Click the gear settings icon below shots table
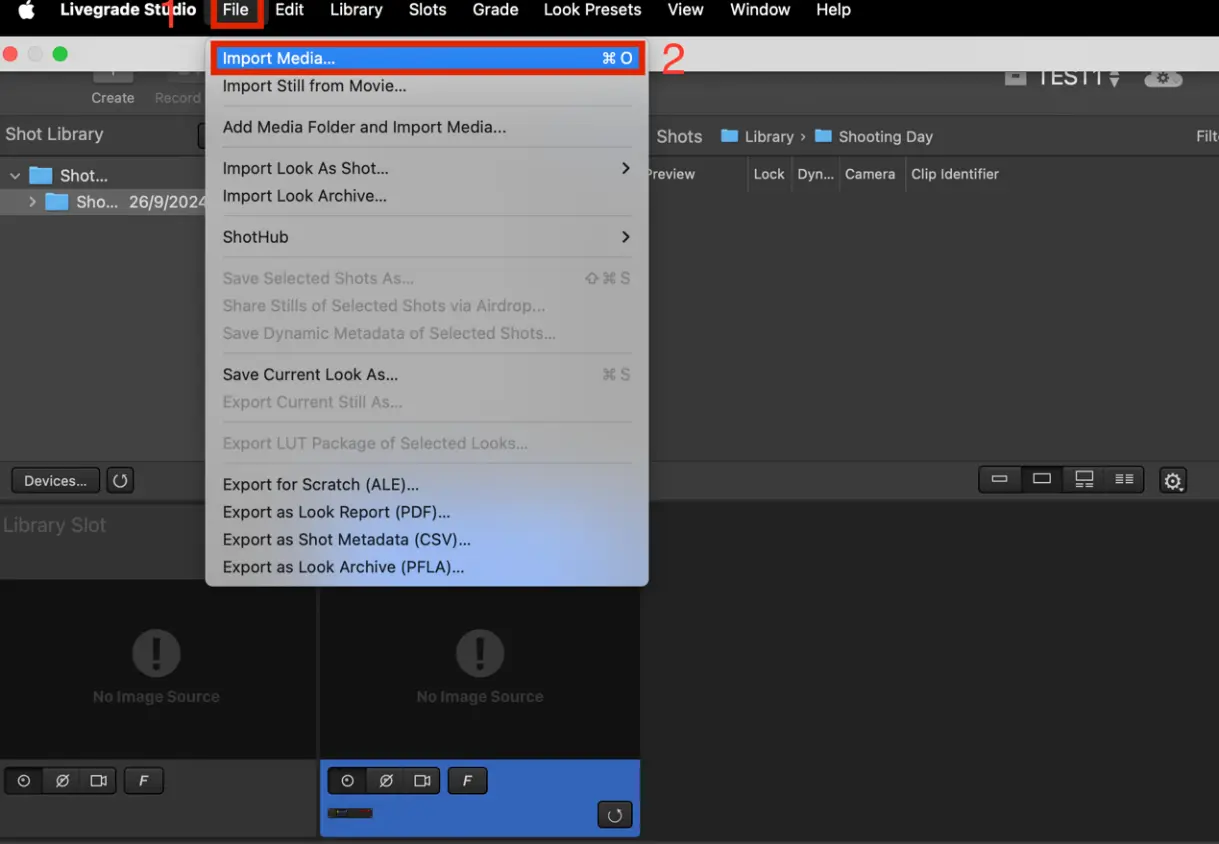 (1172, 481)
